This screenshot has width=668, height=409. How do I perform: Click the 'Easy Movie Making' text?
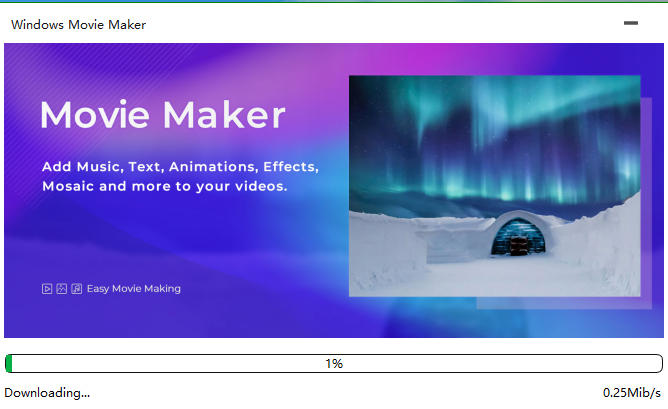point(134,289)
